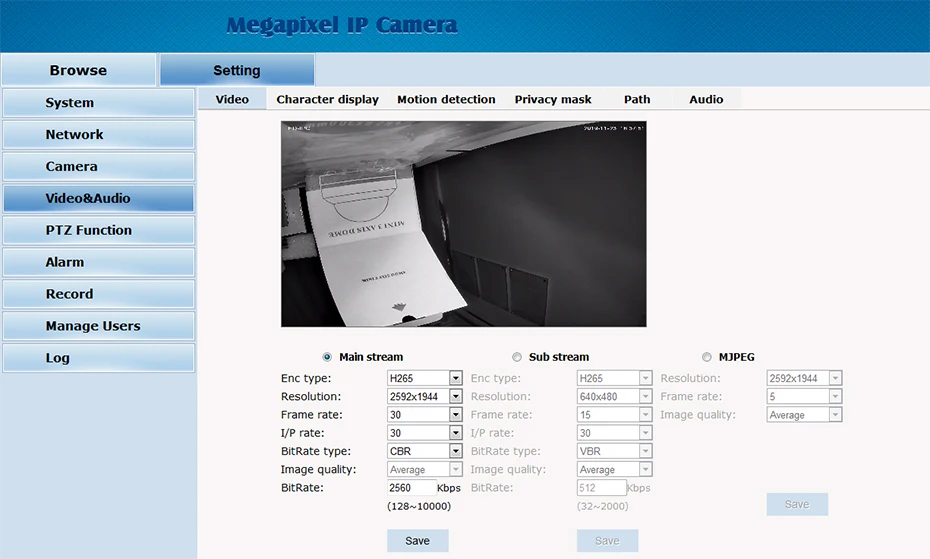Open MJPEG Resolution dropdown

click(x=804, y=378)
